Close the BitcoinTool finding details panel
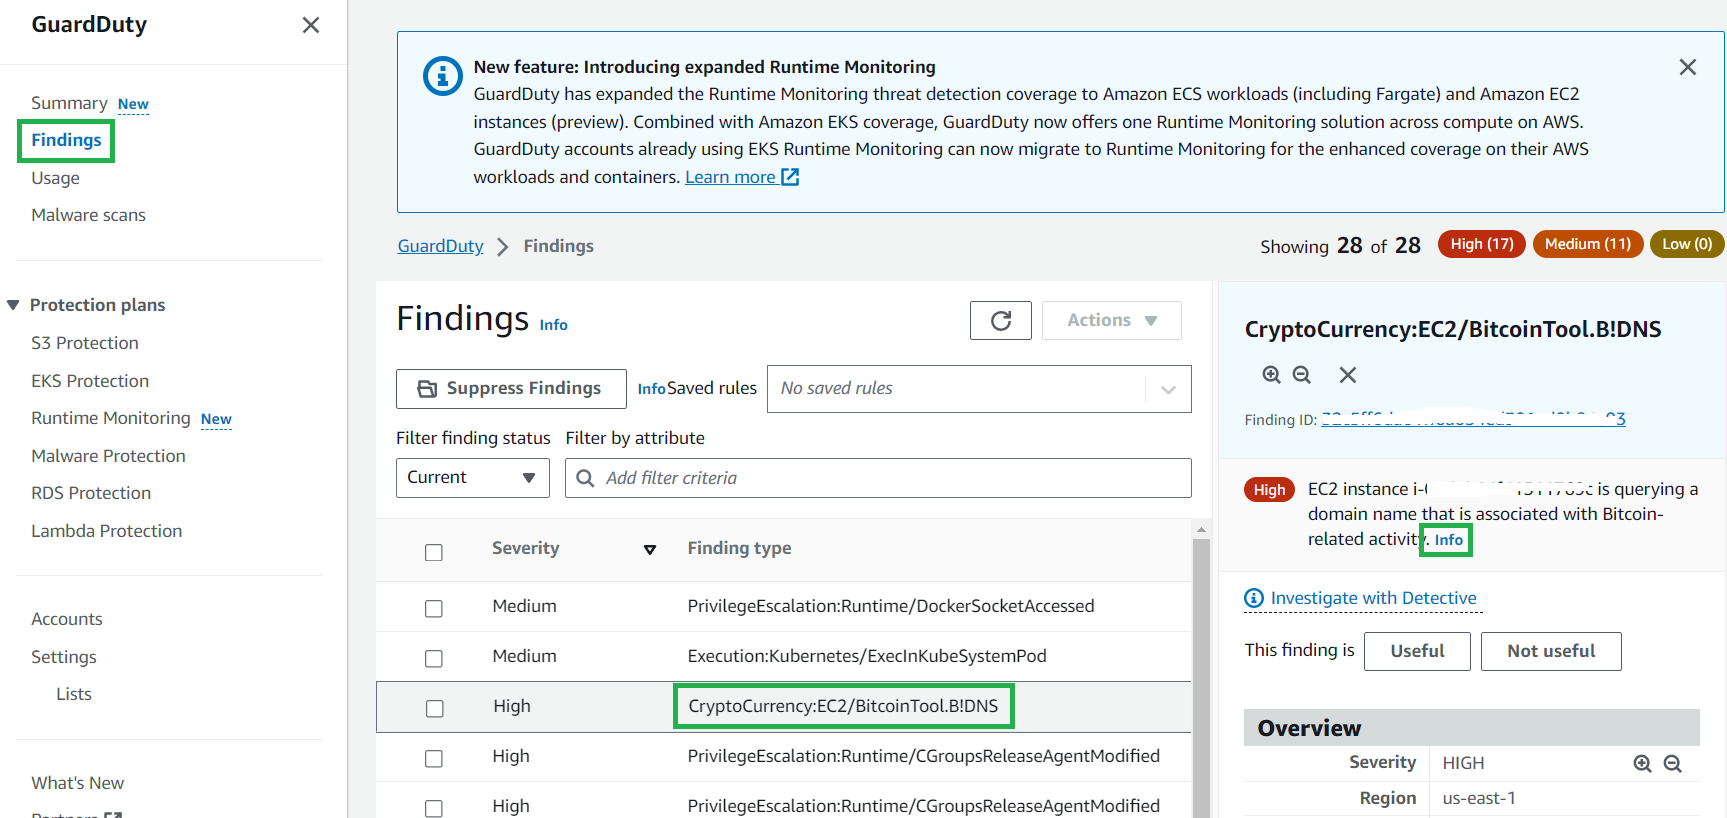The height and width of the screenshot is (818, 1727). click(1348, 374)
